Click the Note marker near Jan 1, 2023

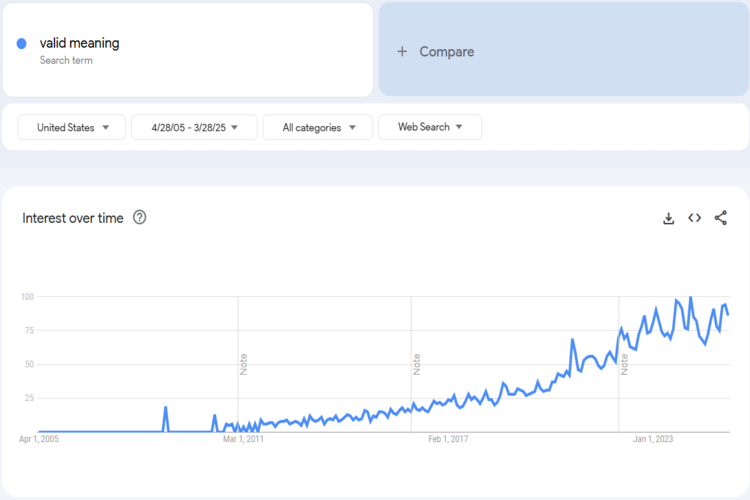click(x=624, y=365)
